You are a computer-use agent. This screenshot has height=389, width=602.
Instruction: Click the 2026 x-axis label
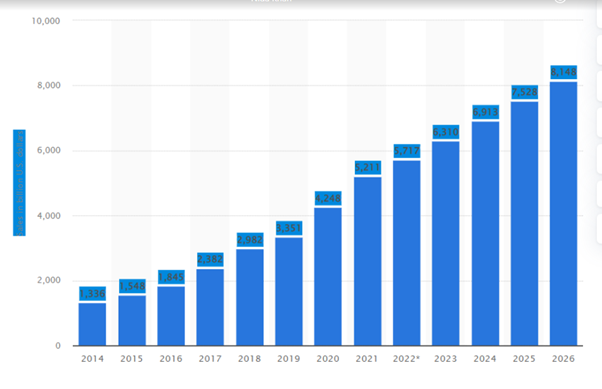click(563, 359)
